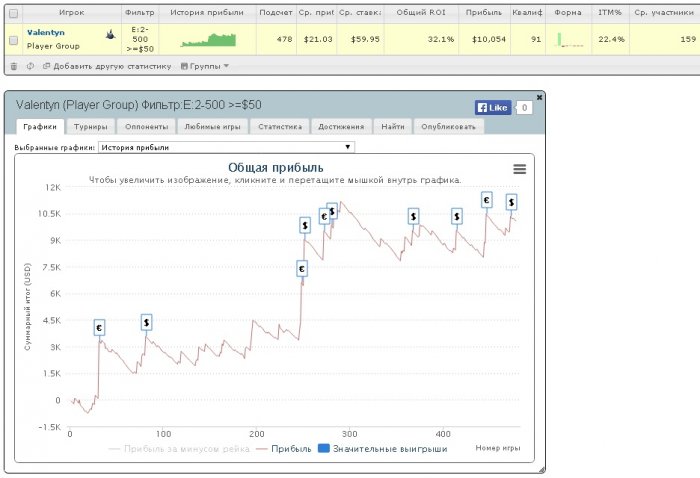Click the refresh icon beside the trash icon
The image size is (700, 478).
[x=30, y=66]
